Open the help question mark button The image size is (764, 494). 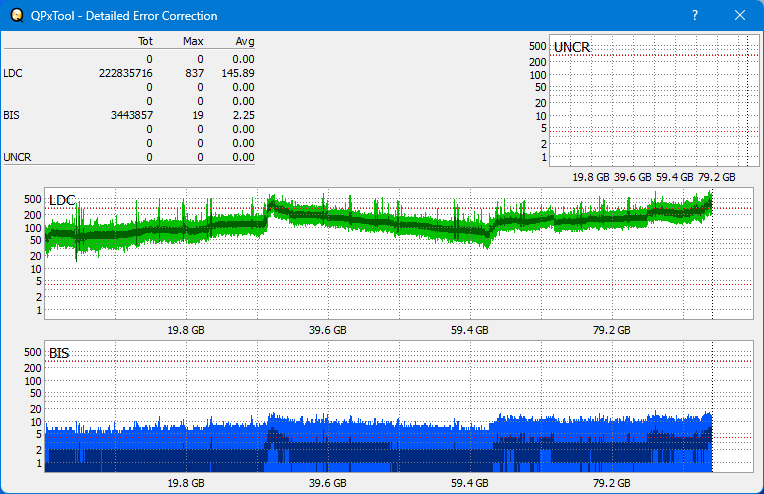695,16
